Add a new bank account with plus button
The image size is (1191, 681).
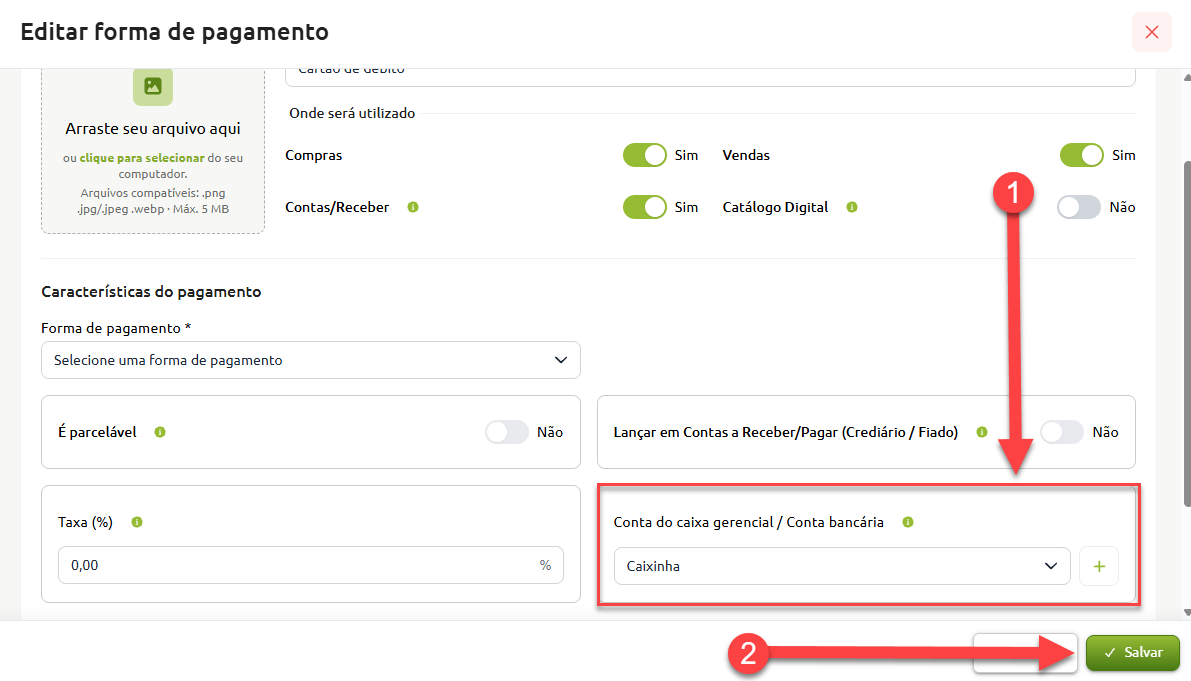1099,566
